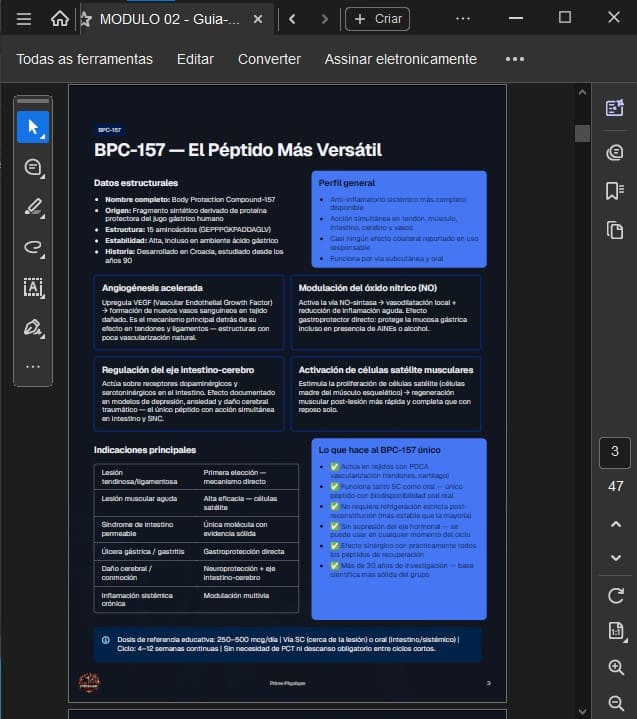Click the Angiogénesis acelerada card title
The width and height of the screenshot is (637, 719).
[x=152, y=288]
